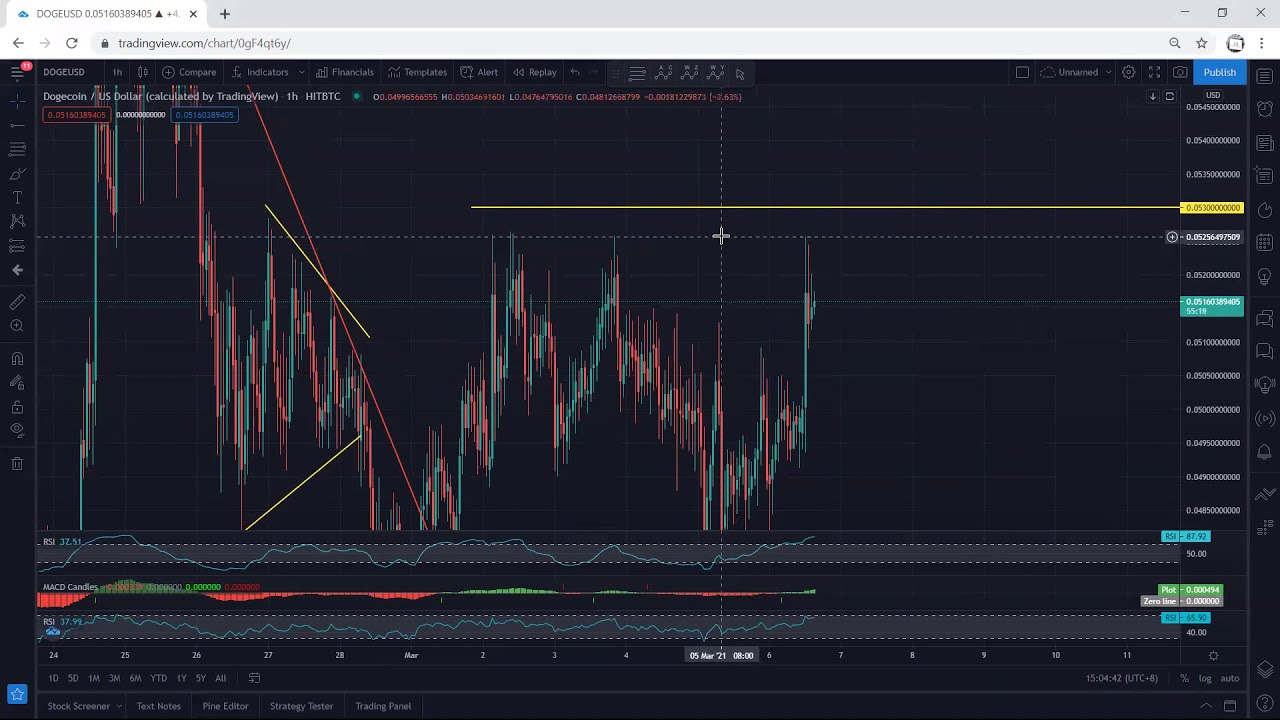Start bar Replay mode
The width and height of the screenshot is (1280, 720).
coord(535,72)
